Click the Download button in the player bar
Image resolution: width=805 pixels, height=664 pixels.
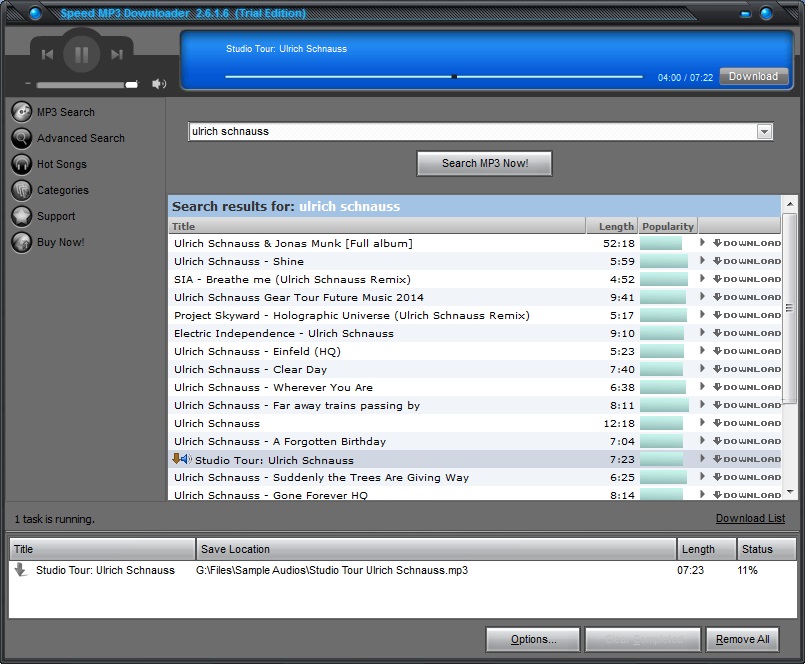753,76
